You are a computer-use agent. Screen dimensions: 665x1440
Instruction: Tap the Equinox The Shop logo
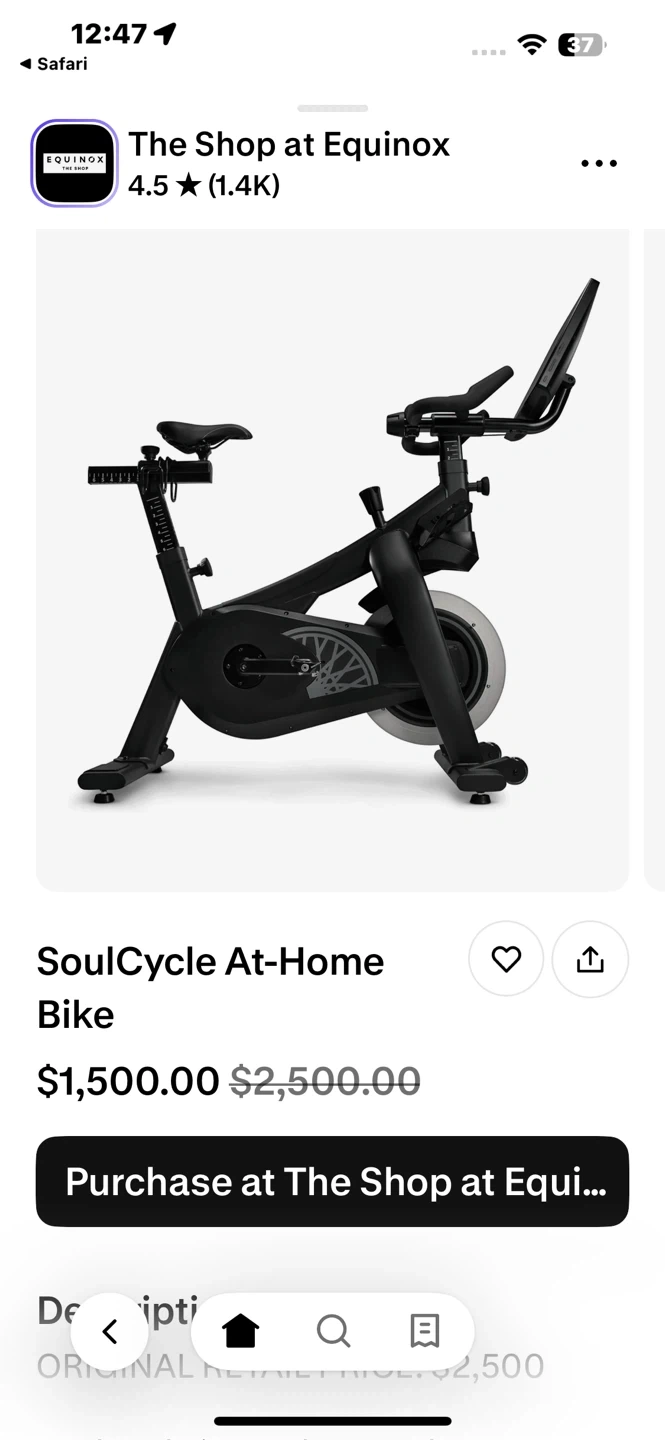click(x=75, y=163)
